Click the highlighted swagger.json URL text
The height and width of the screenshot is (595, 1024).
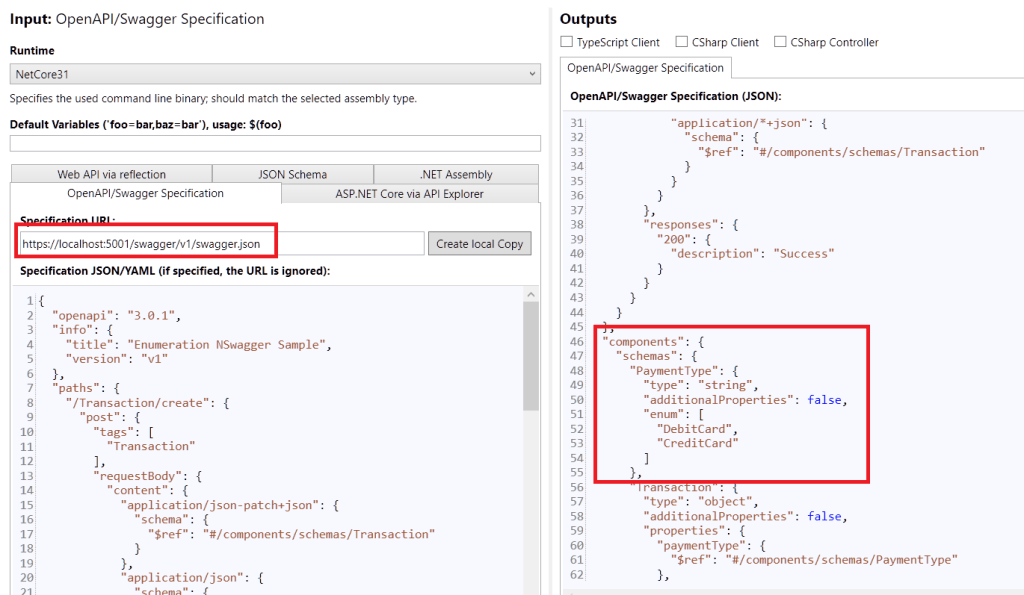[x=146, y=241]
